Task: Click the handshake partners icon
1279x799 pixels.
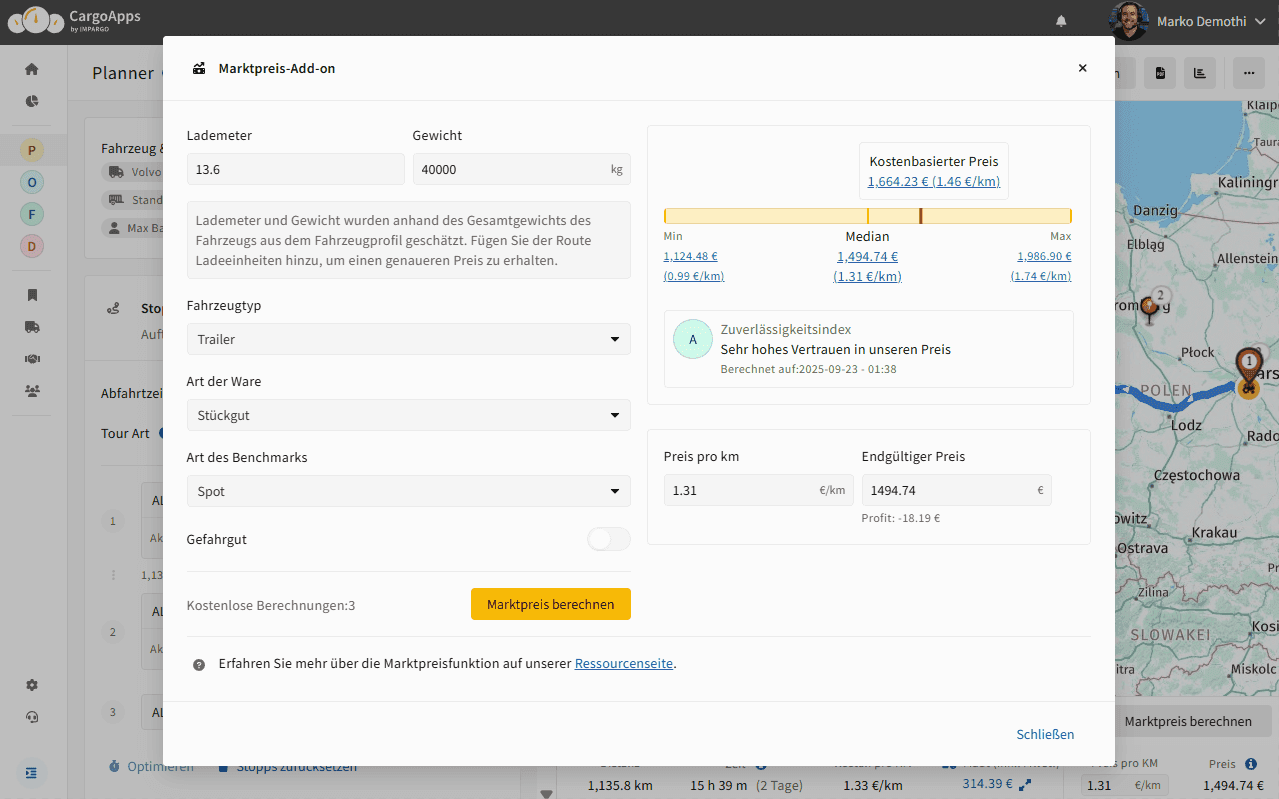Action: coord(32,359)
